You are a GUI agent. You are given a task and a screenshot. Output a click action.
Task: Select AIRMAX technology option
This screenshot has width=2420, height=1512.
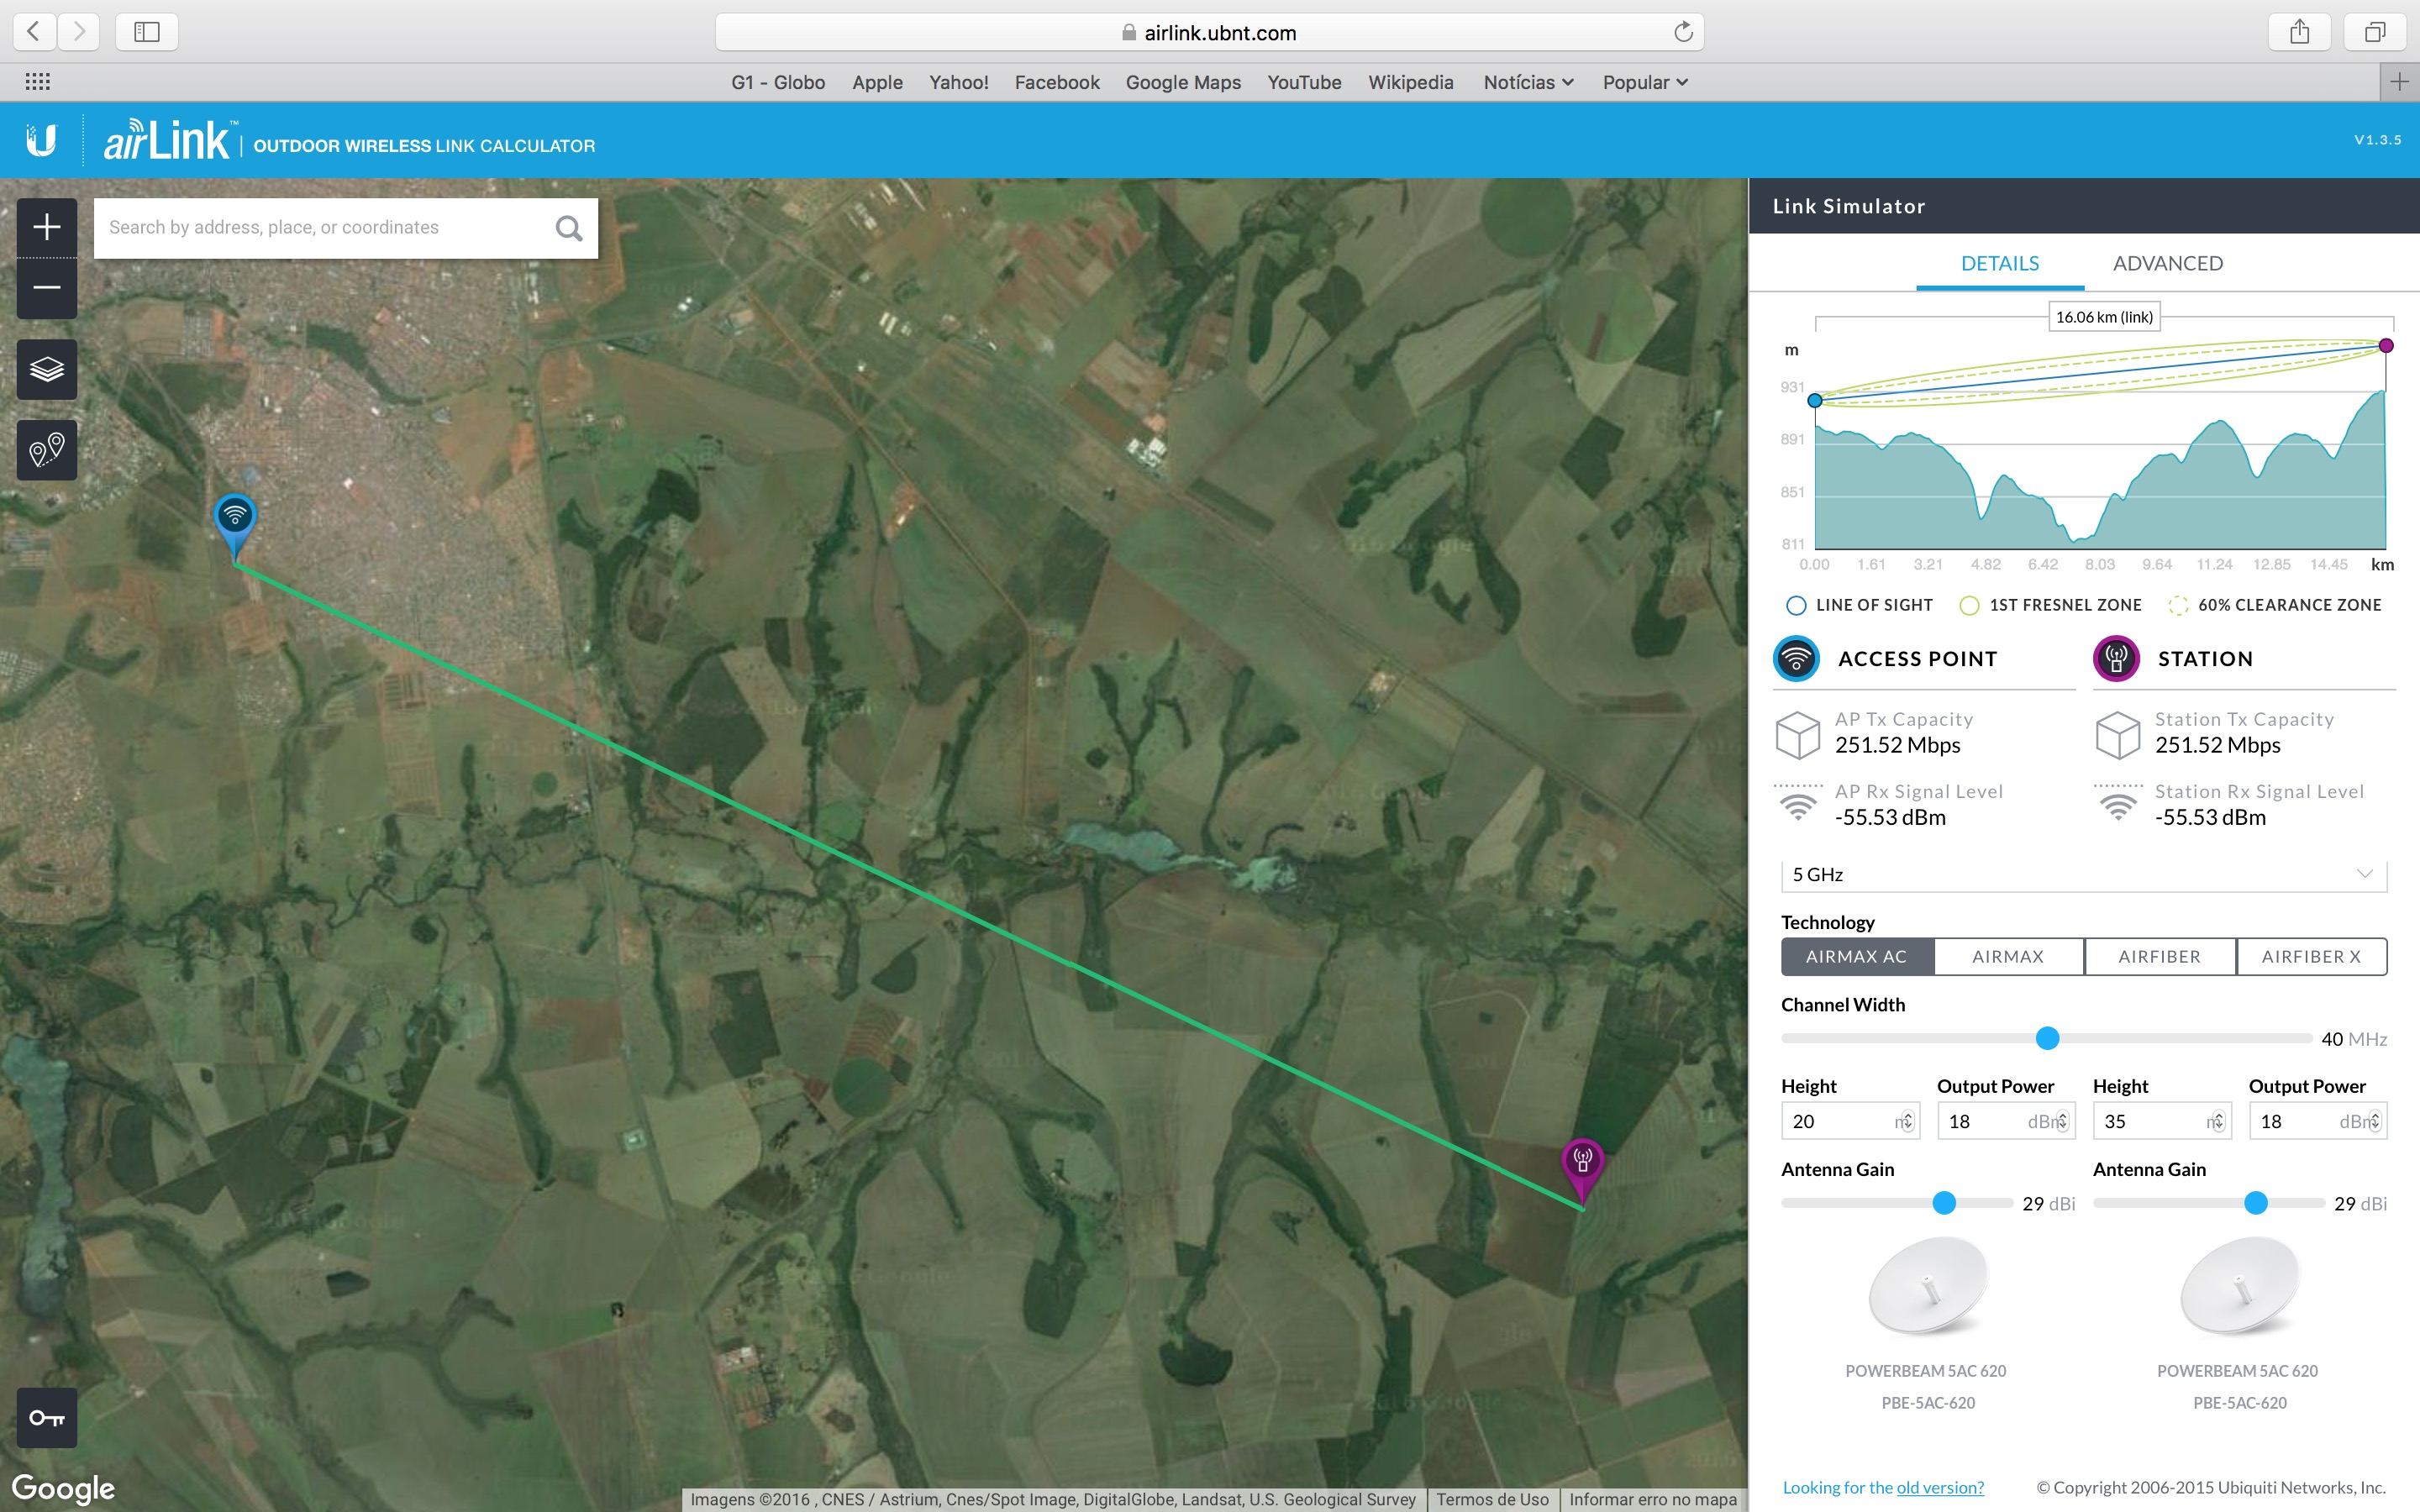pyautogui.click(x=2008, y=956)
